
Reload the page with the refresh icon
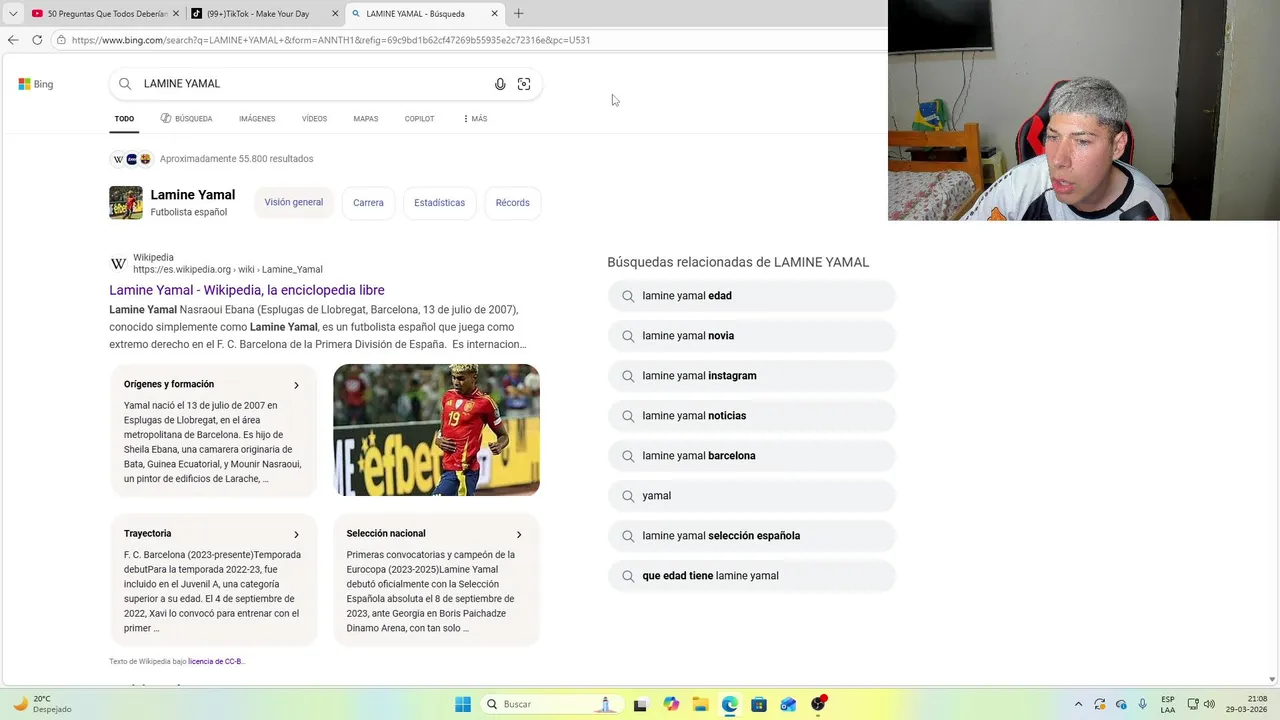point(37,40)
